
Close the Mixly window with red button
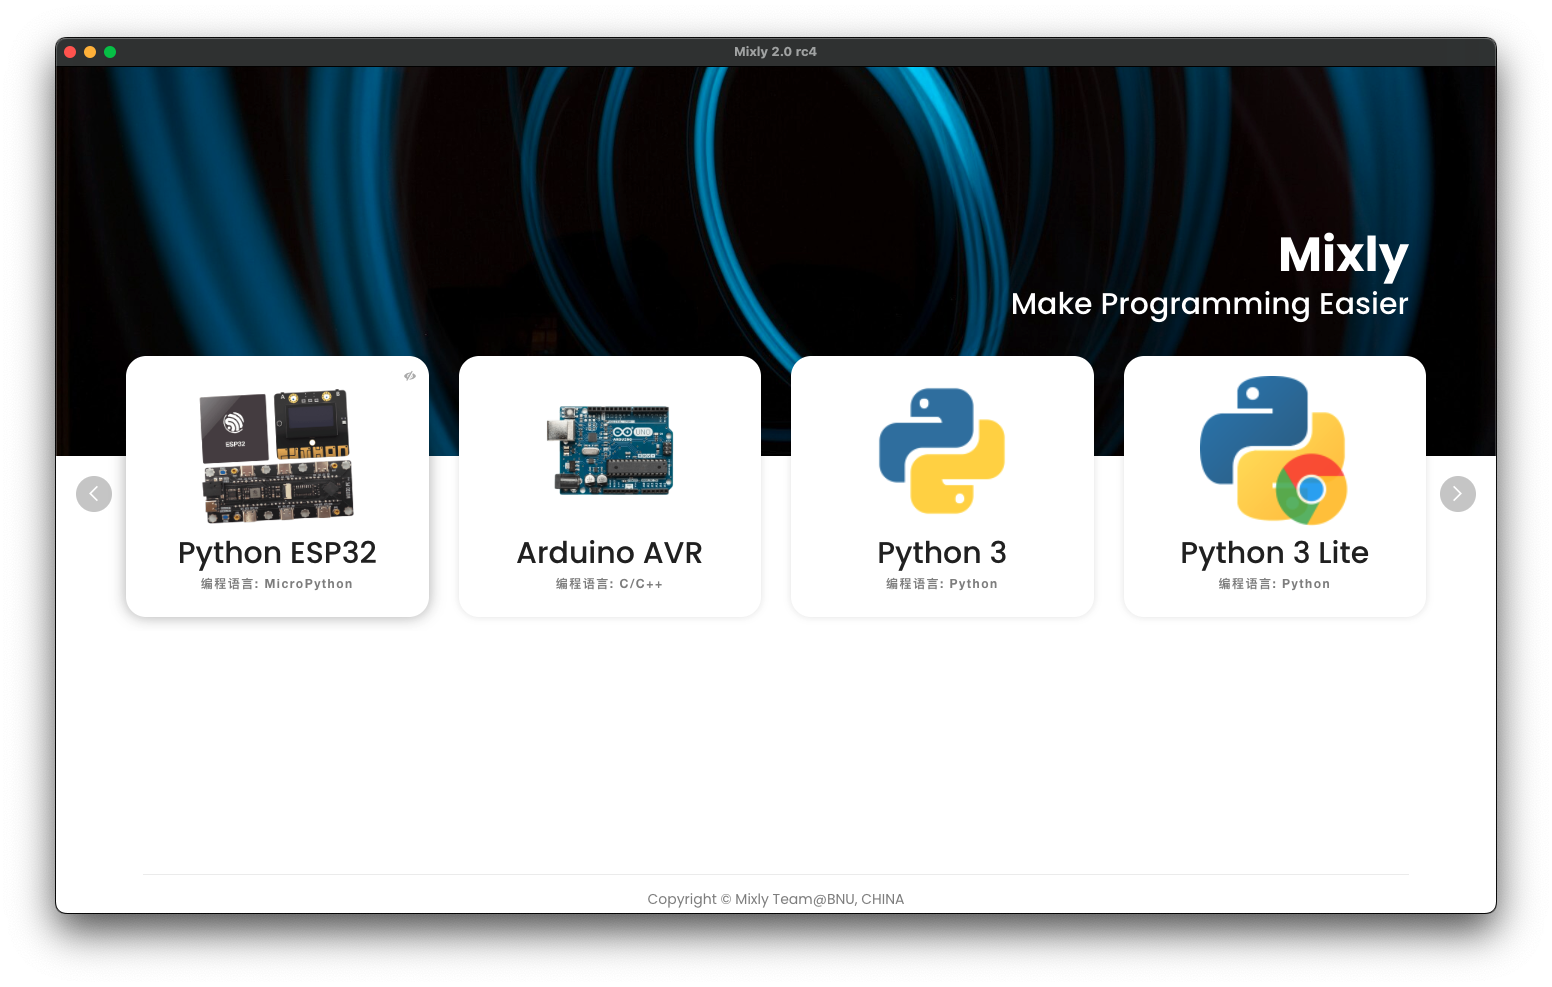point(70,52)
